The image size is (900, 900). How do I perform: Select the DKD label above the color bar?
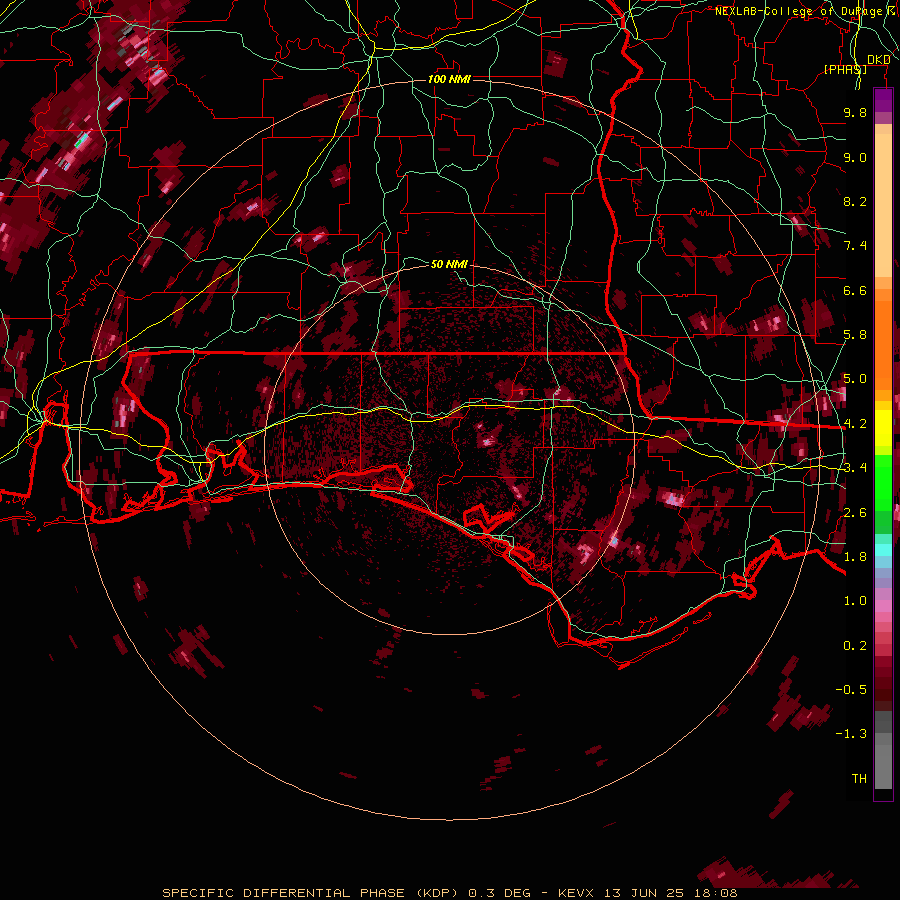[878, 59]
